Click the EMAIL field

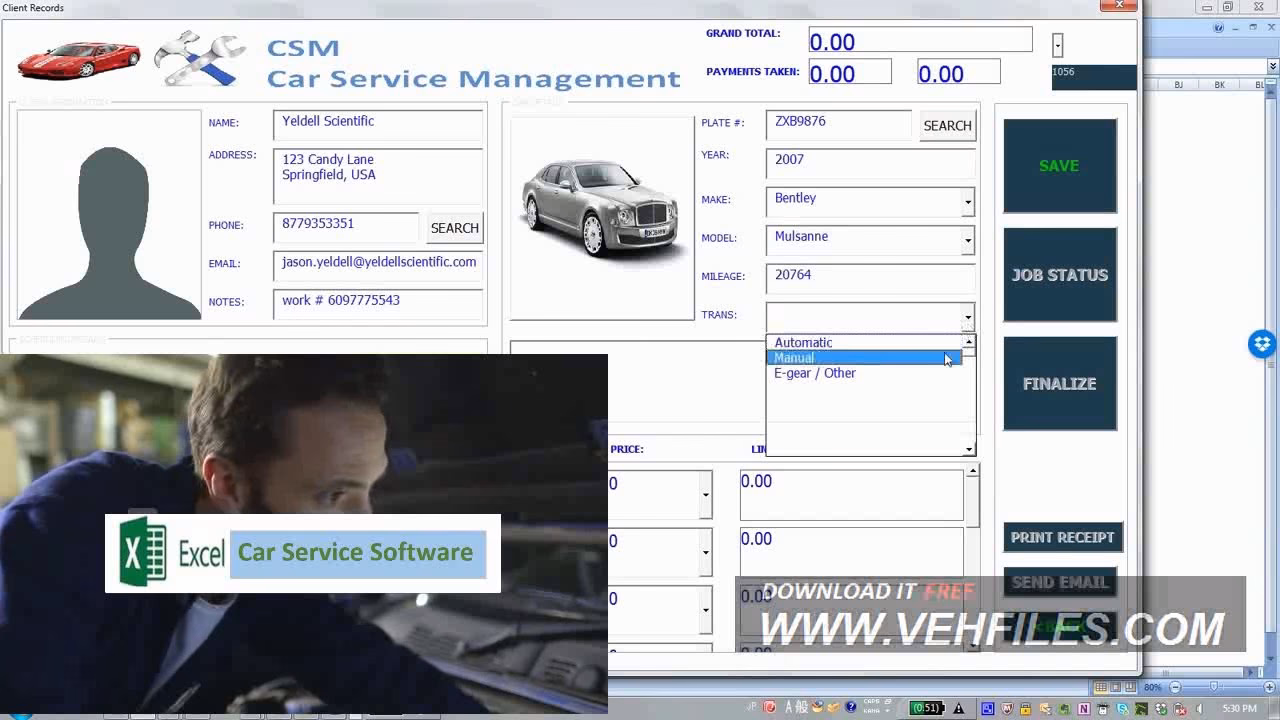coord(378,265)
